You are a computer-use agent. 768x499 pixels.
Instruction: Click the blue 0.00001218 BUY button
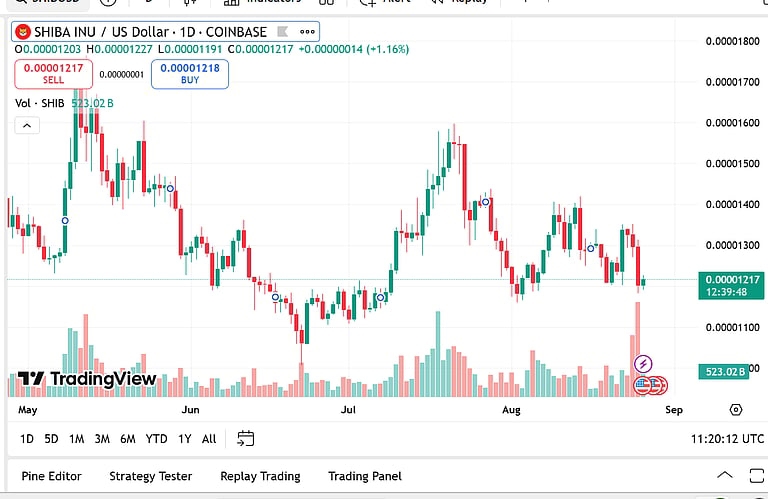click(x=190, y=74)
